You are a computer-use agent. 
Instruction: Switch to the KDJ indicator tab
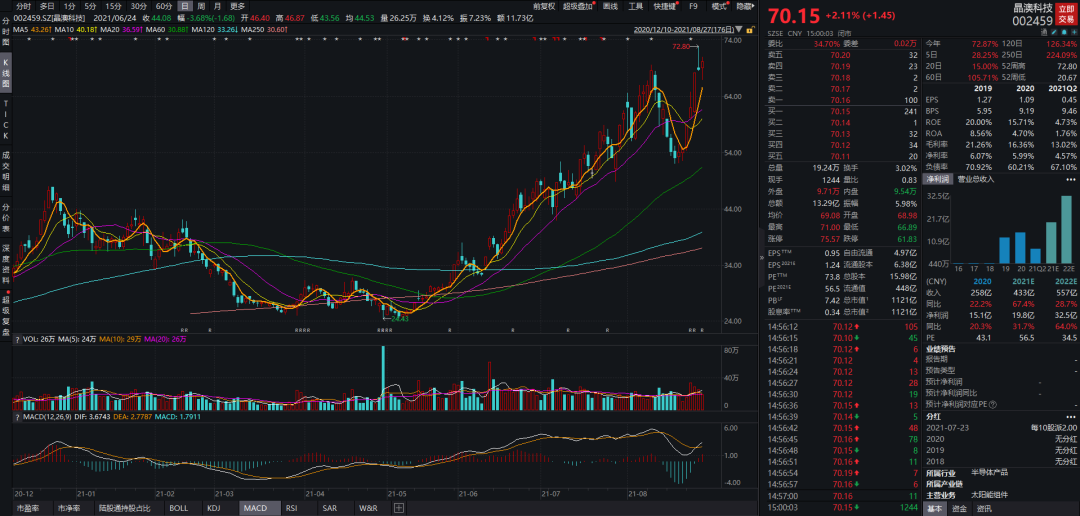click(x=214, y=508)
